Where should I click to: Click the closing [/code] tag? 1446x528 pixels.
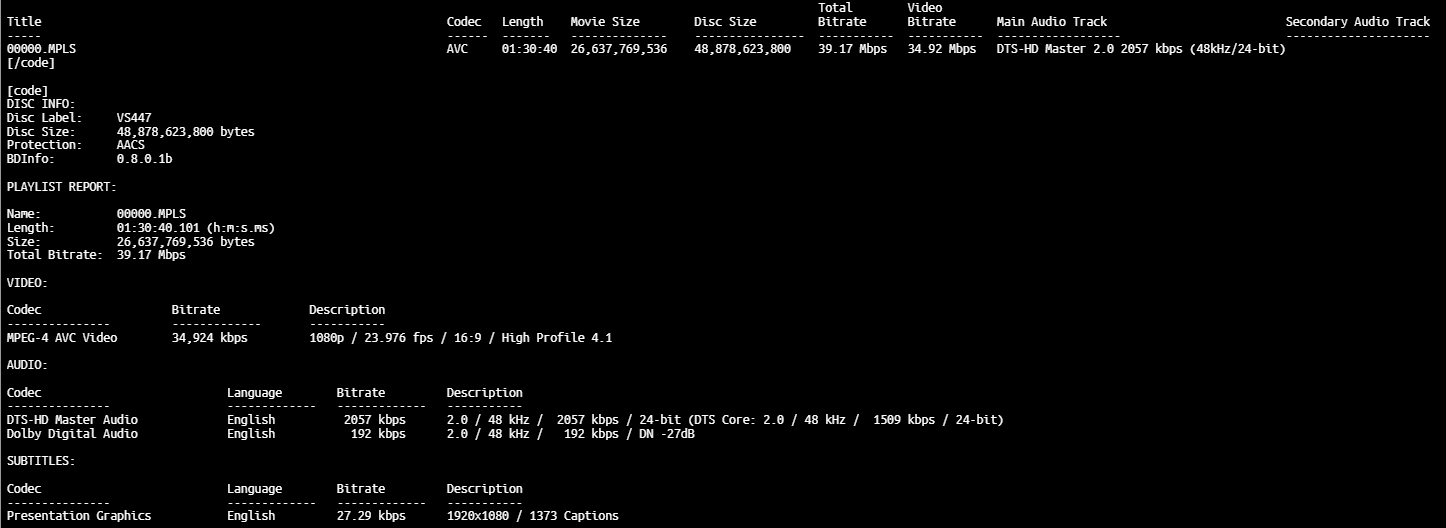point(31,63)
